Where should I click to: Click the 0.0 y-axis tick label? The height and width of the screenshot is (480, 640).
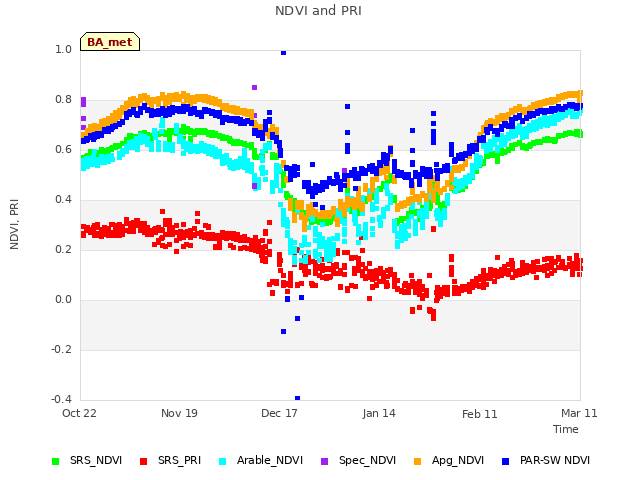pyautogui.click(x=63, y=300)
